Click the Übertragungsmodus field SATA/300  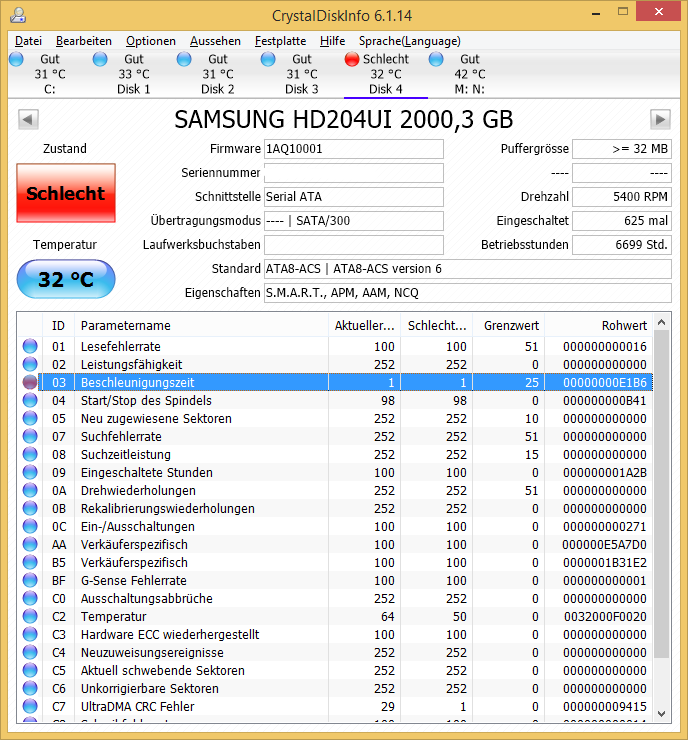point(353,221)
